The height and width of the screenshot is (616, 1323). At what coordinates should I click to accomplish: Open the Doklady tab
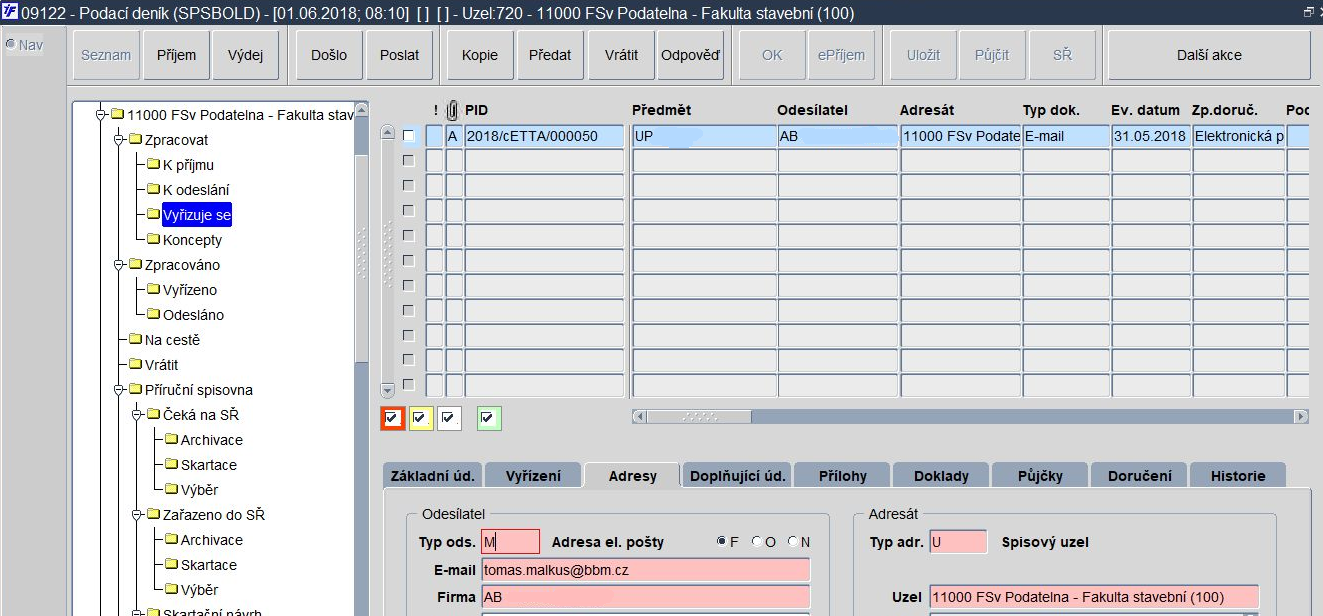(x=941, y=476)
